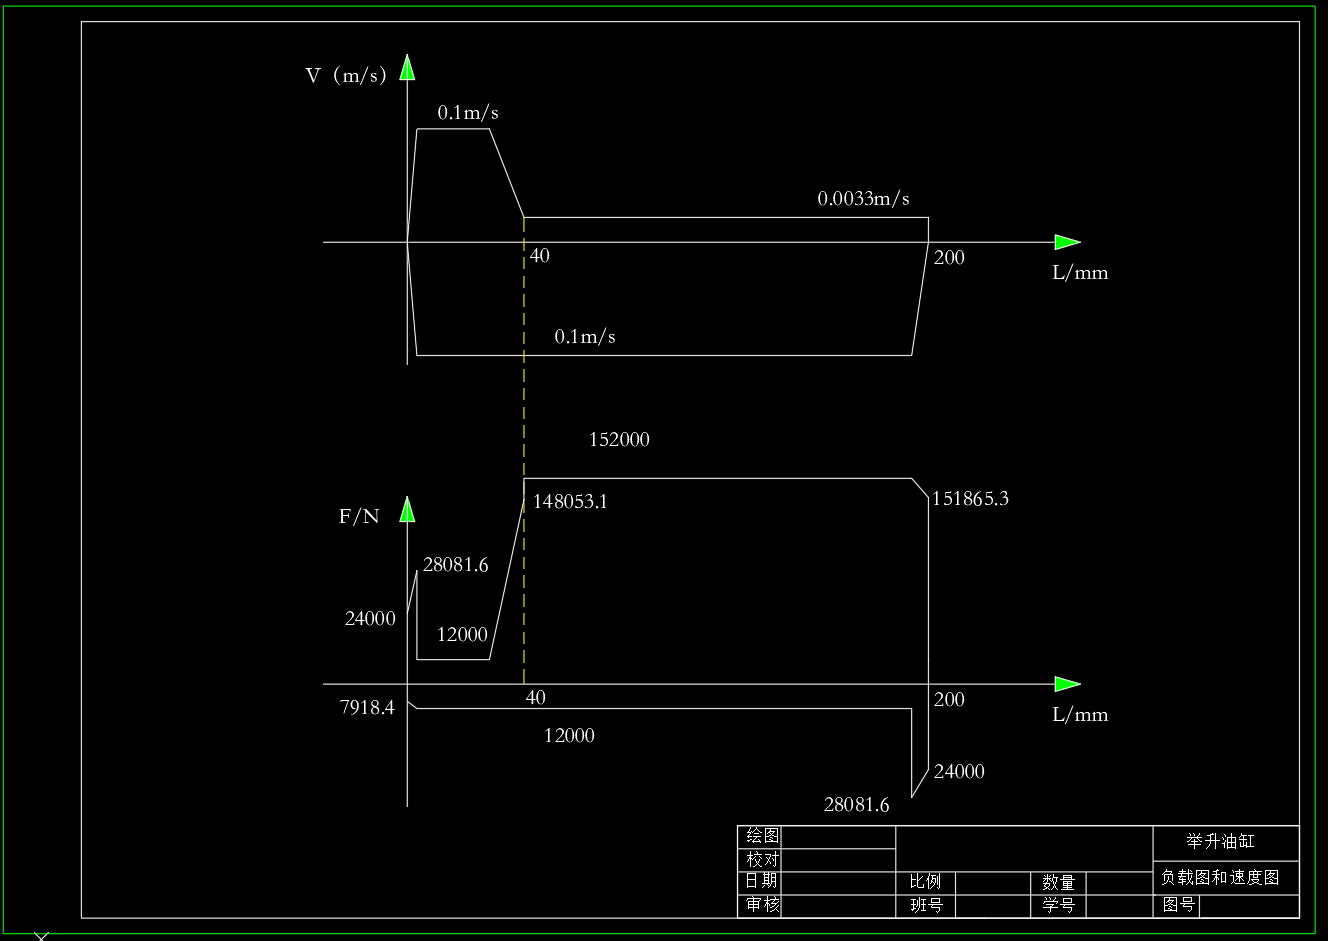Image resolution: width=1328 pixels, height=941 pixels.
Task: Select the "200" tick label in force chart
Action: pos(949,700)
